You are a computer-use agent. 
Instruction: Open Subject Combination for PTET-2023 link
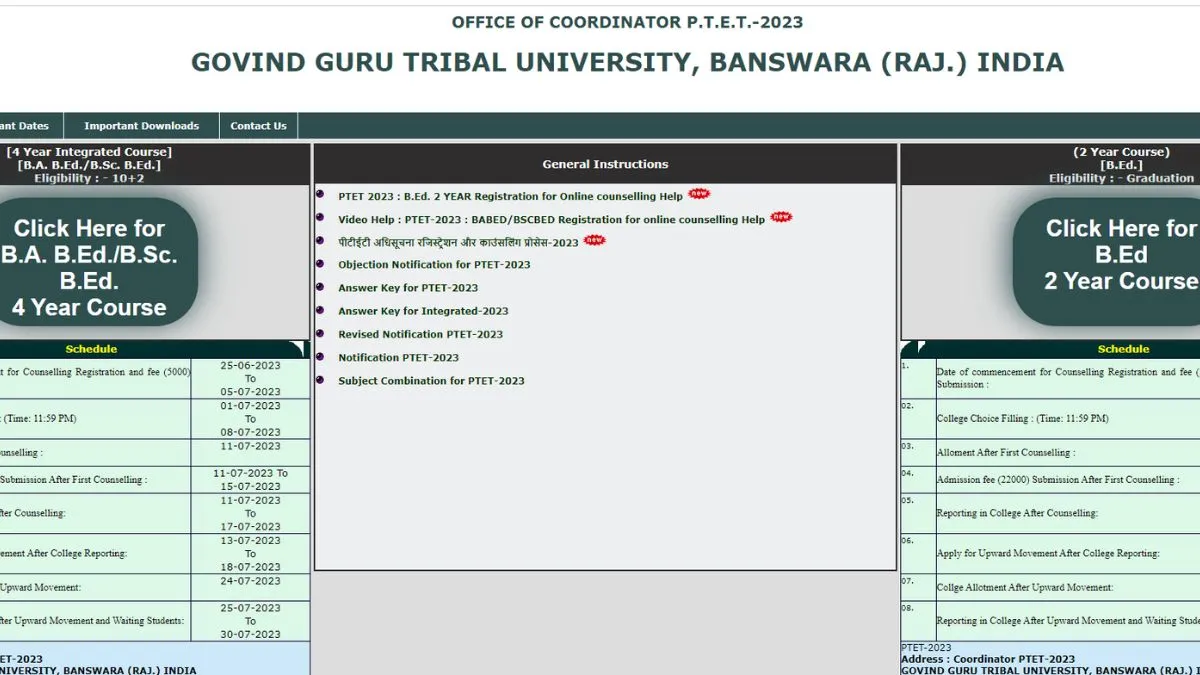coord(431,381)
